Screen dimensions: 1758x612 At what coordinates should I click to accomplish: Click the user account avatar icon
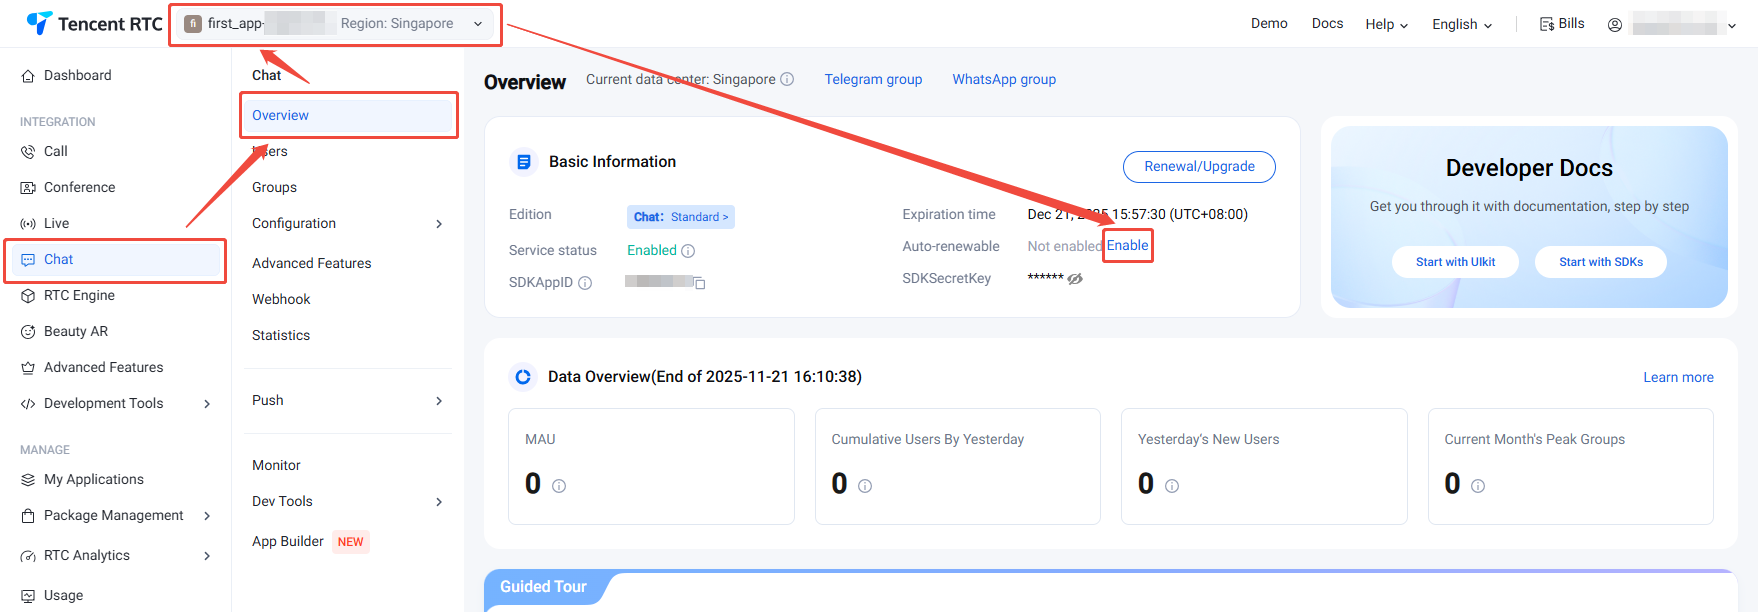click(x=1615, y=25)
